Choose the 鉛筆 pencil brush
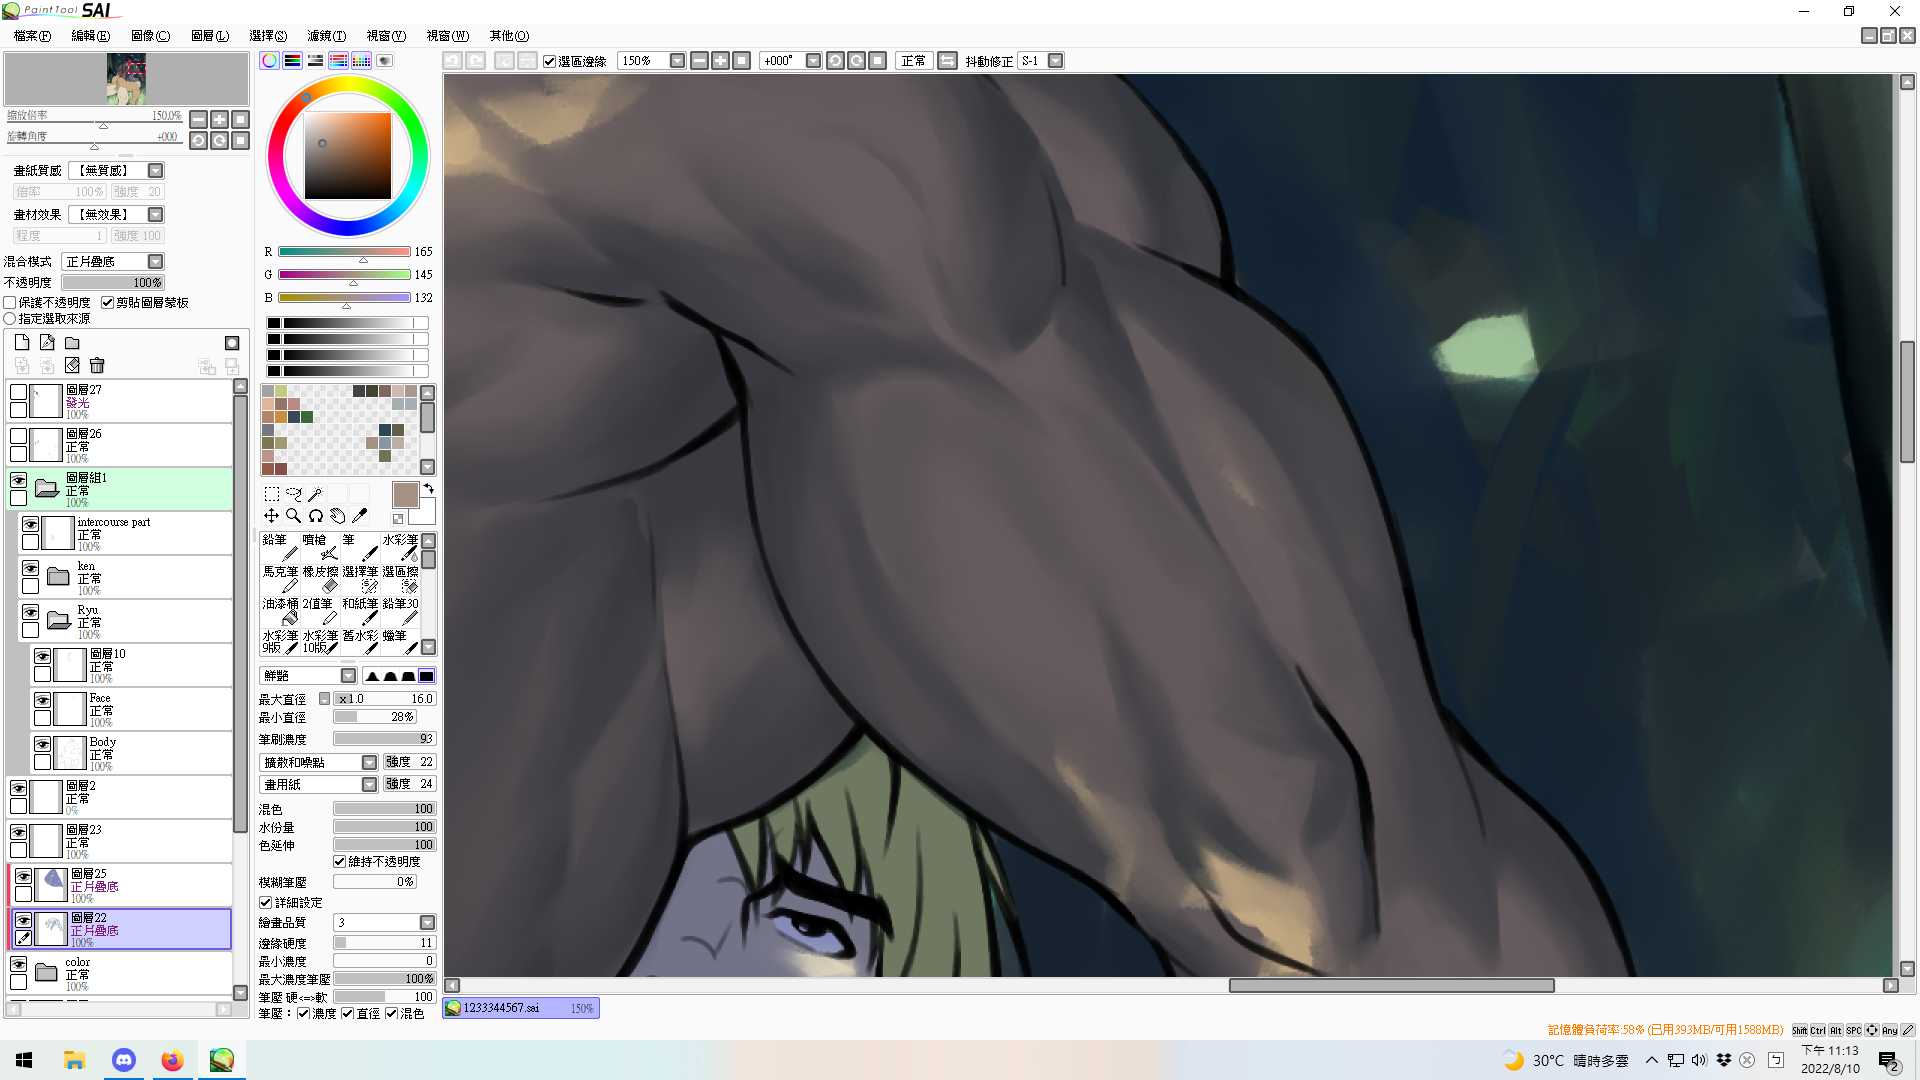 coord(280,547)
